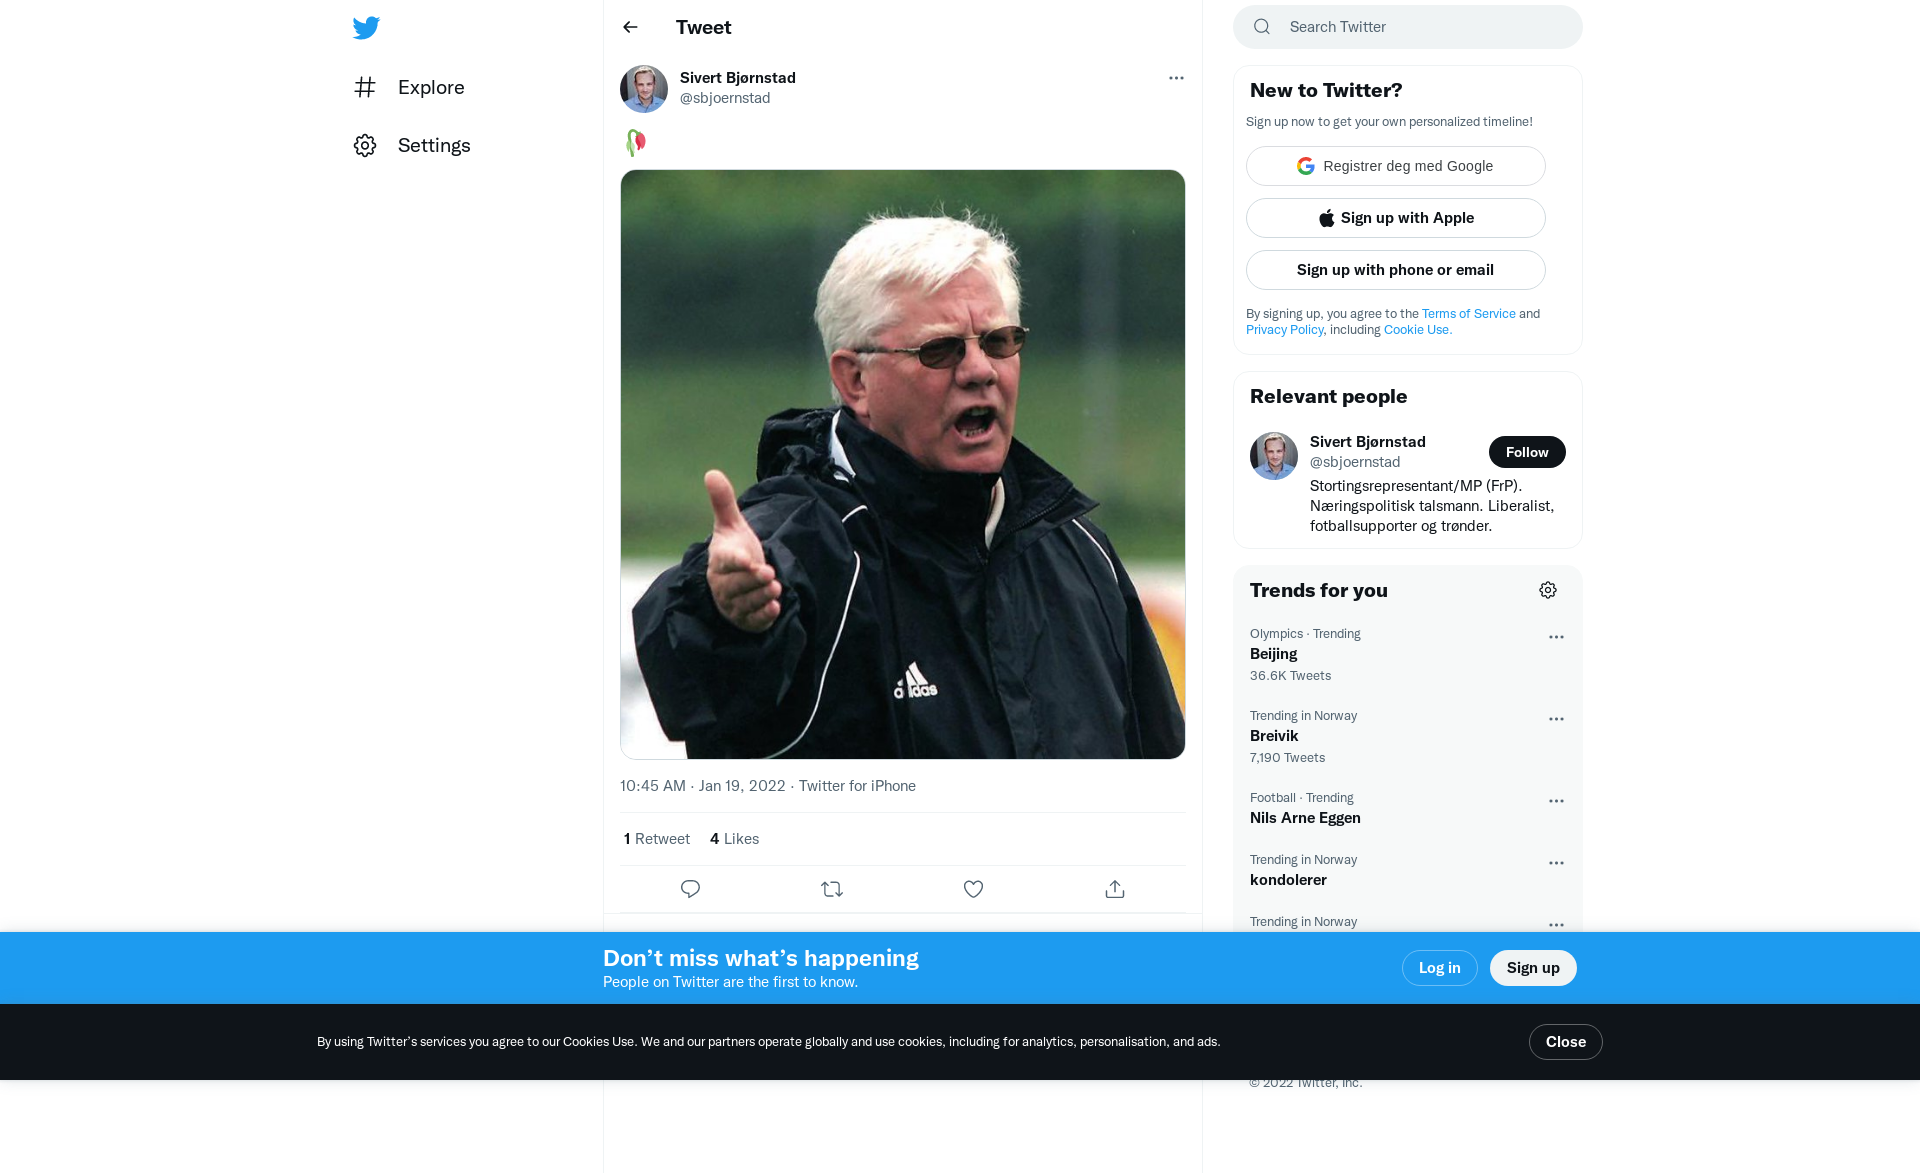Viewport: 1920px width, 1173px height.
Task: Open more options for Beijing trend
Action: [1556, 637]
